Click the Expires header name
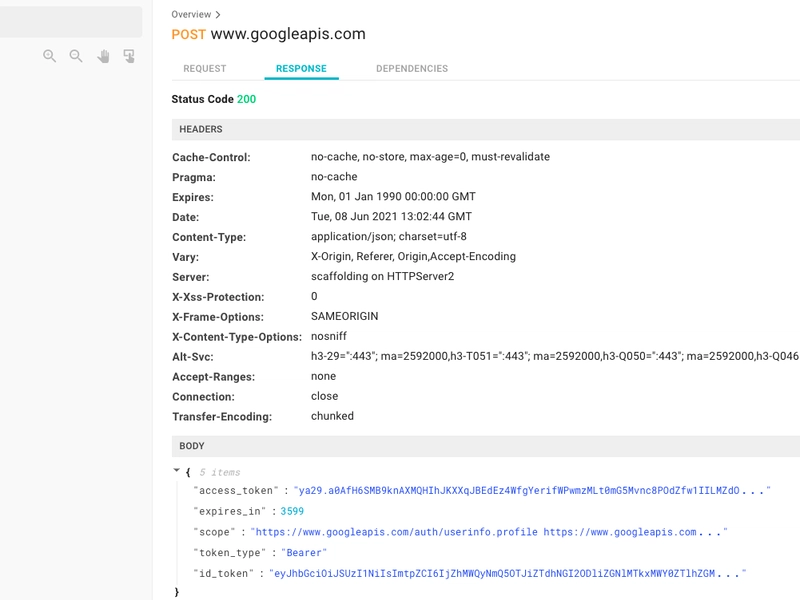Image resolution: width=800 pixels, height=600 pixels. pyautogui.click(x=193, y=197)
